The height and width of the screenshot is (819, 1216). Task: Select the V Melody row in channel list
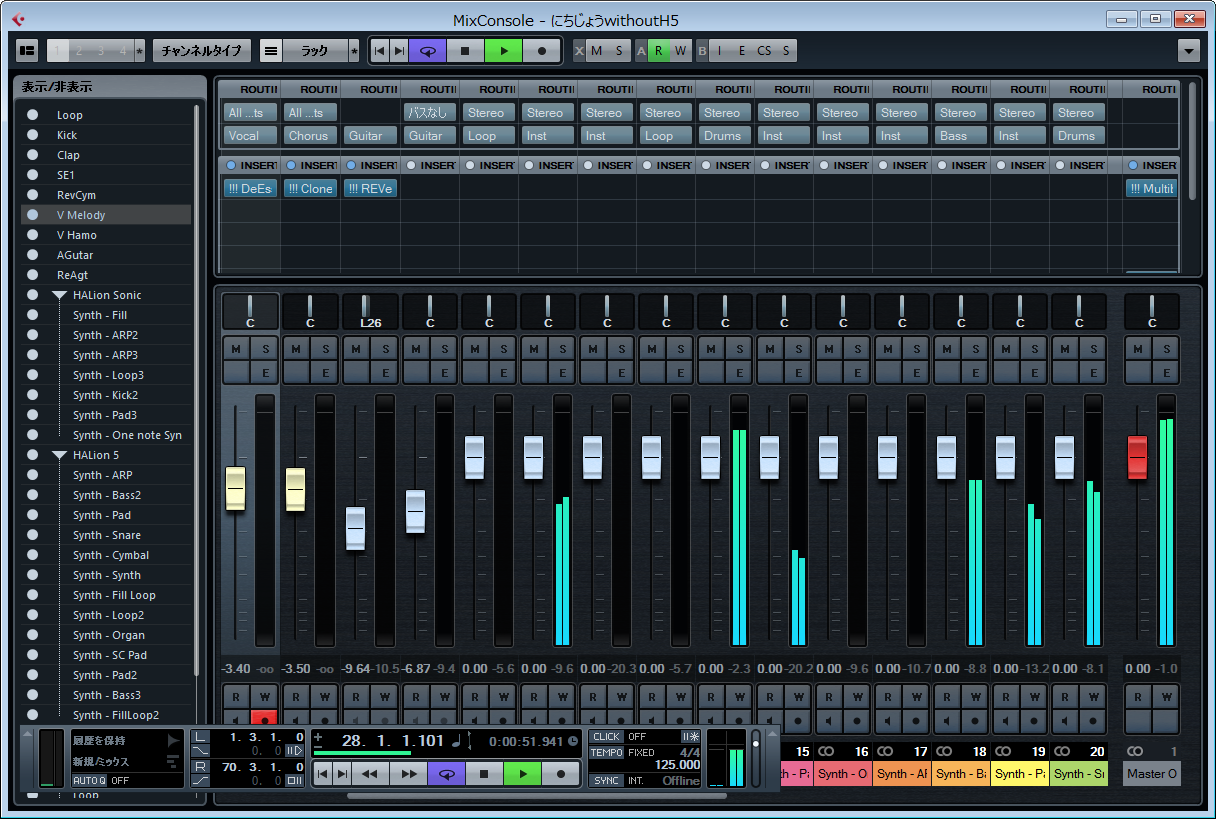(106, 215)
